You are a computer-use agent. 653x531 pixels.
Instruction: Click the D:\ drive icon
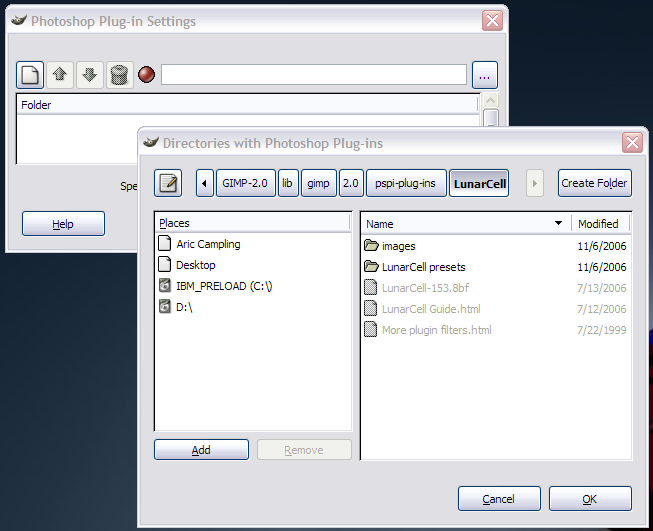click(165, 307)
